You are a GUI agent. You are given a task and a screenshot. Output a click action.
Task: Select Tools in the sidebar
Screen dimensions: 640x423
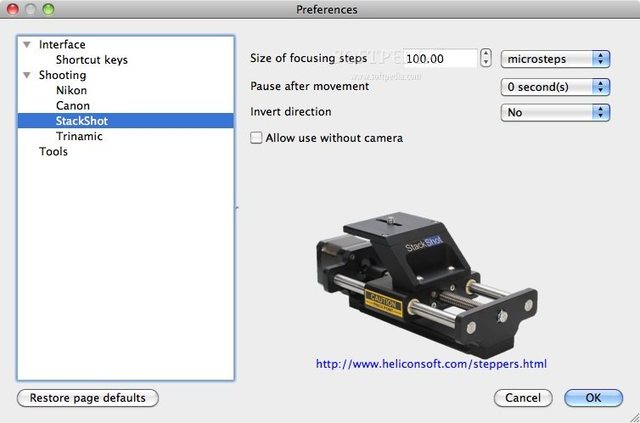[x=55, y=152]
